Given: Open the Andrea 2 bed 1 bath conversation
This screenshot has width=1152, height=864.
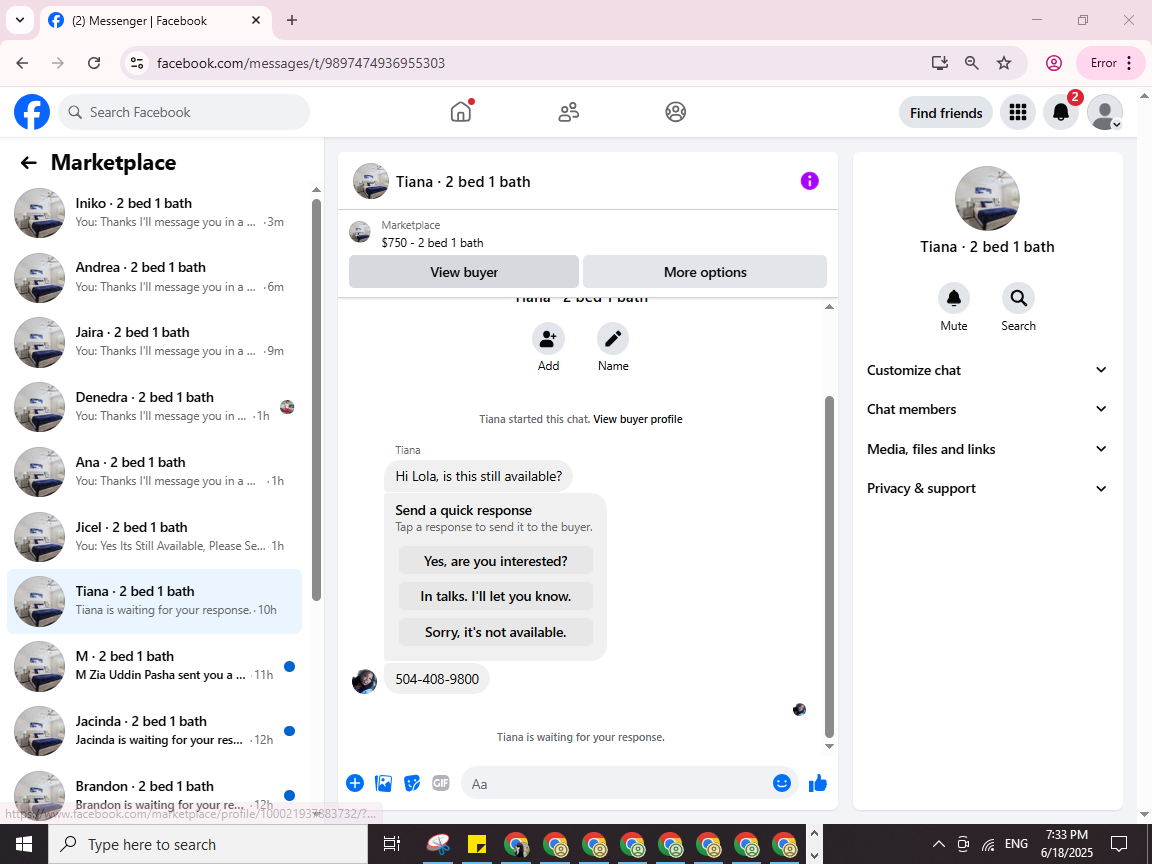Looking at the screenshot, I should (x=154, y=277).
